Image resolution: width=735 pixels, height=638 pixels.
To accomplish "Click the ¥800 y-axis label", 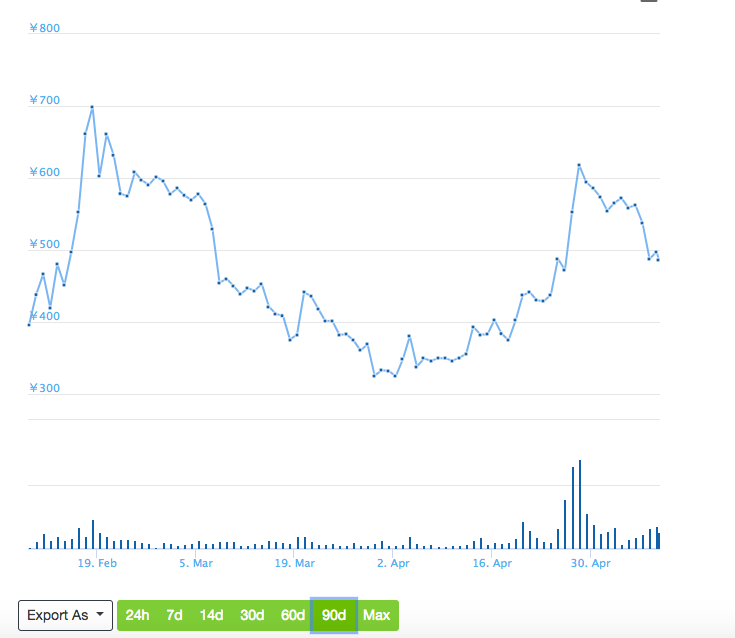I will click(x=45, y=28).
